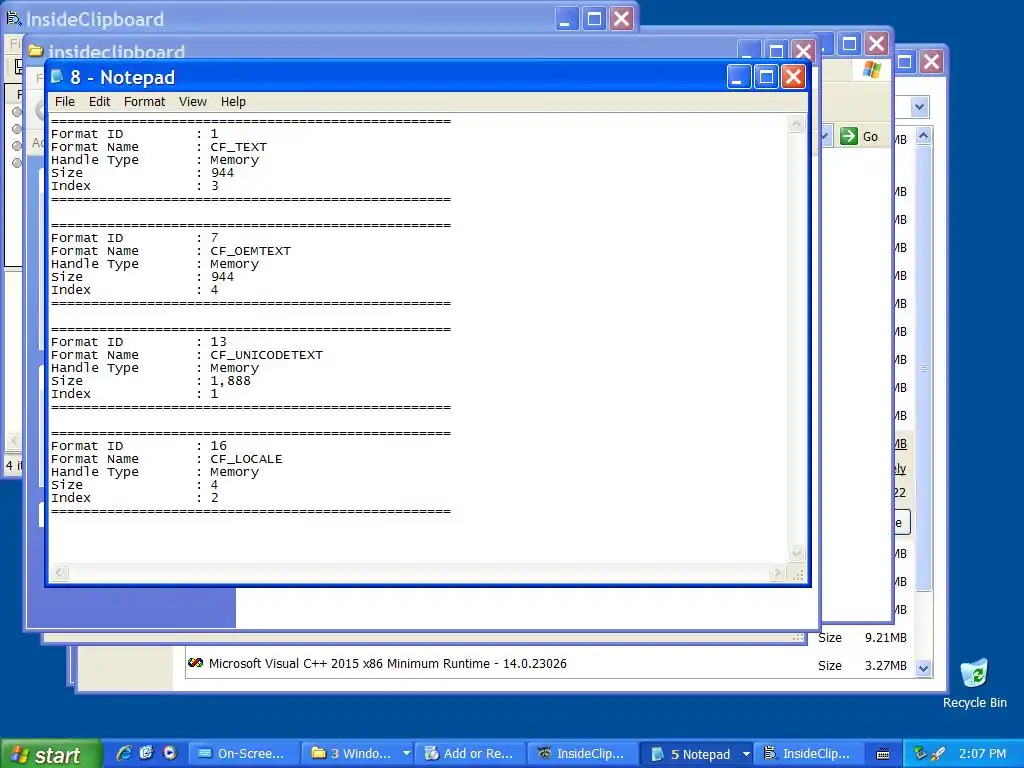Click scroll down arrow in Add or Remove Programs
Viewport: 1024px width, 768px height.
(x=923, y=667)
